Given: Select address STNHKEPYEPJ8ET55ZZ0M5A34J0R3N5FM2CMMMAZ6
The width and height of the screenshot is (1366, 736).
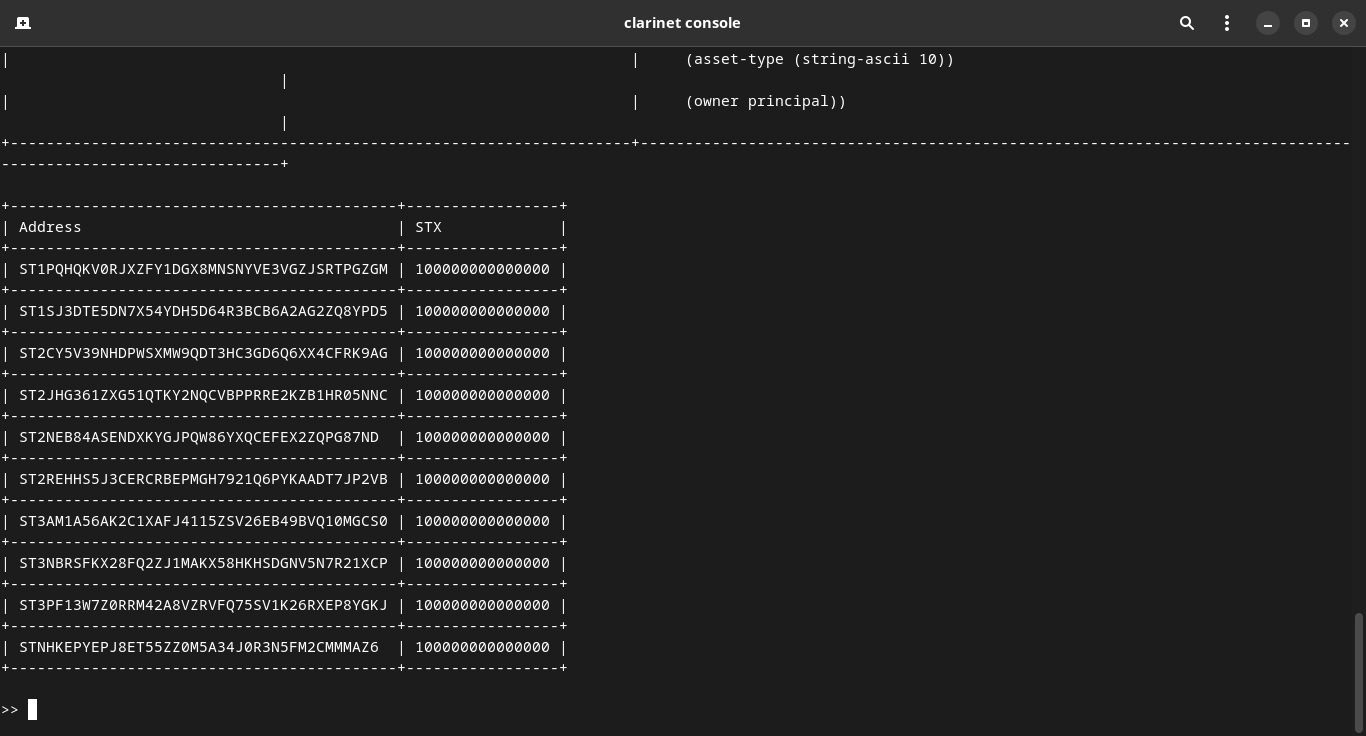Looking at the screenshot, I should coord(199,647).
